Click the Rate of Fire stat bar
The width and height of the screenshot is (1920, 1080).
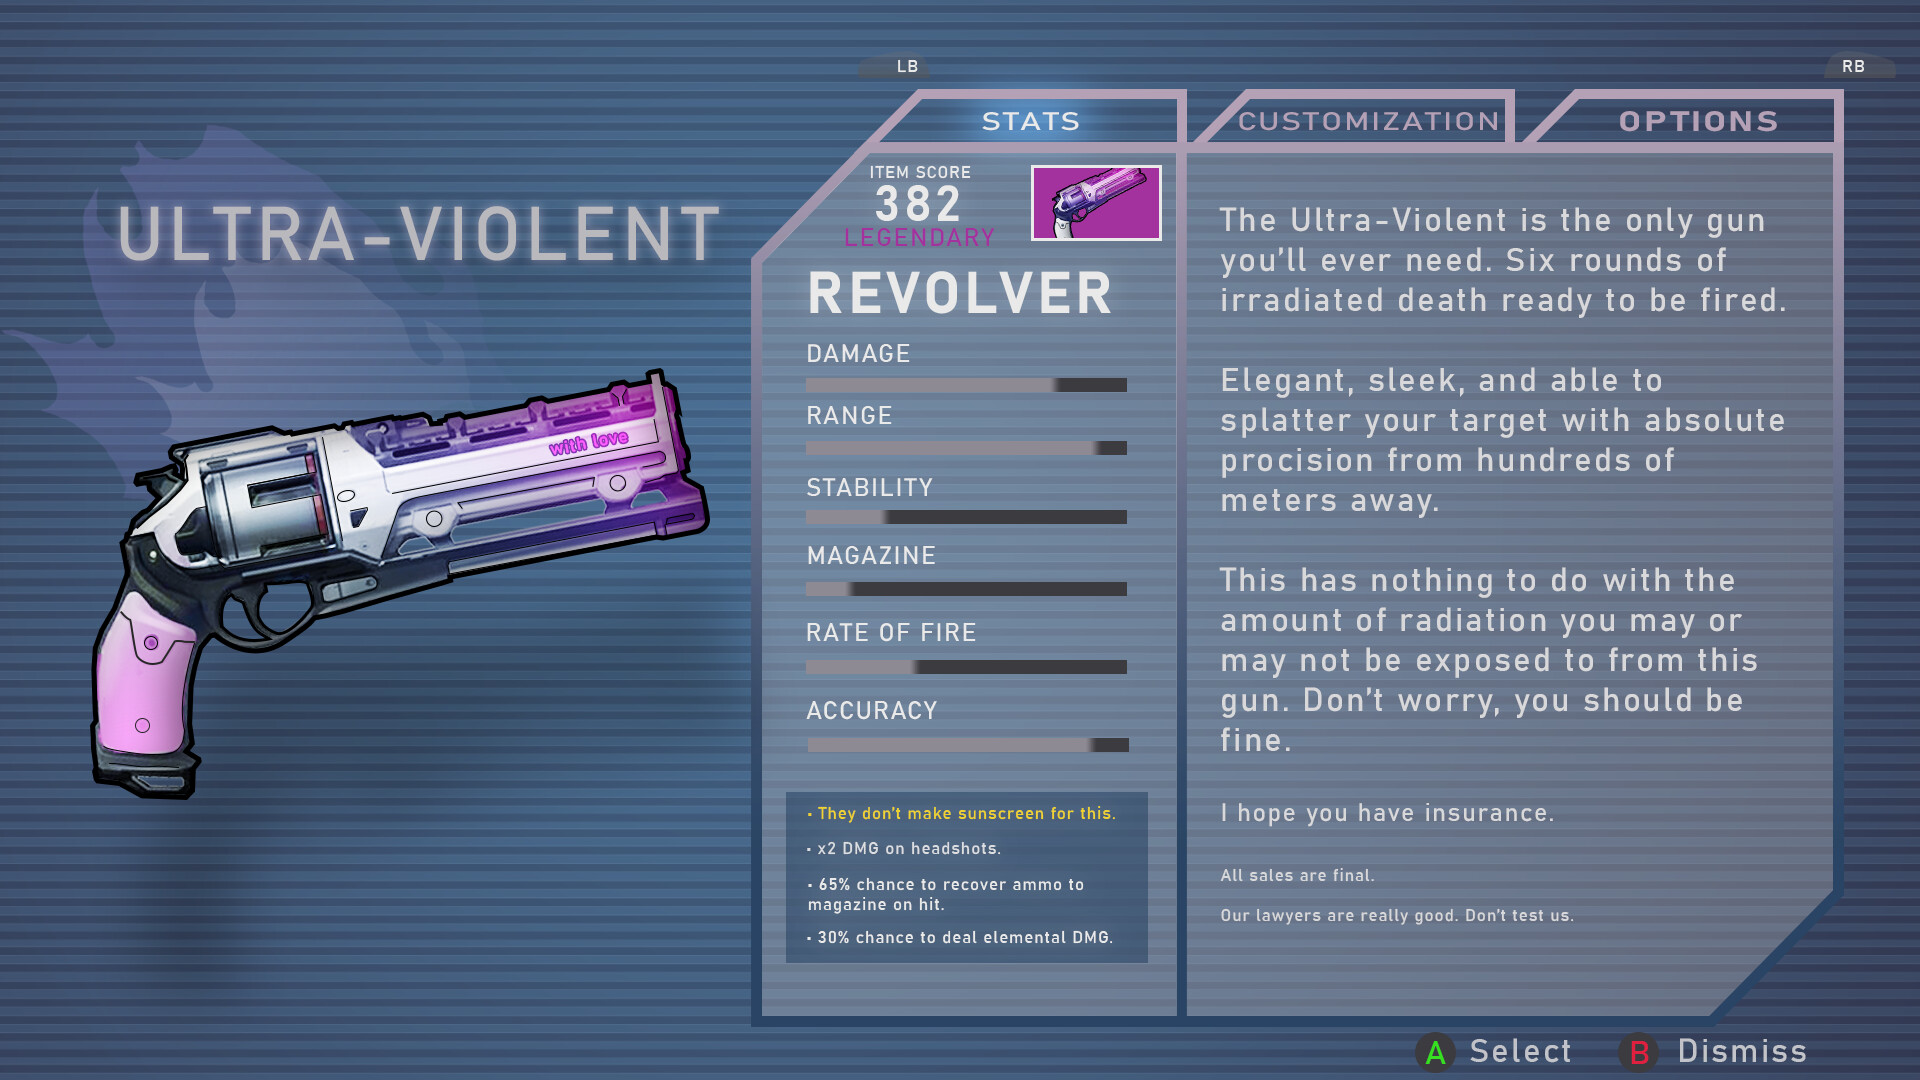point(966,667)
